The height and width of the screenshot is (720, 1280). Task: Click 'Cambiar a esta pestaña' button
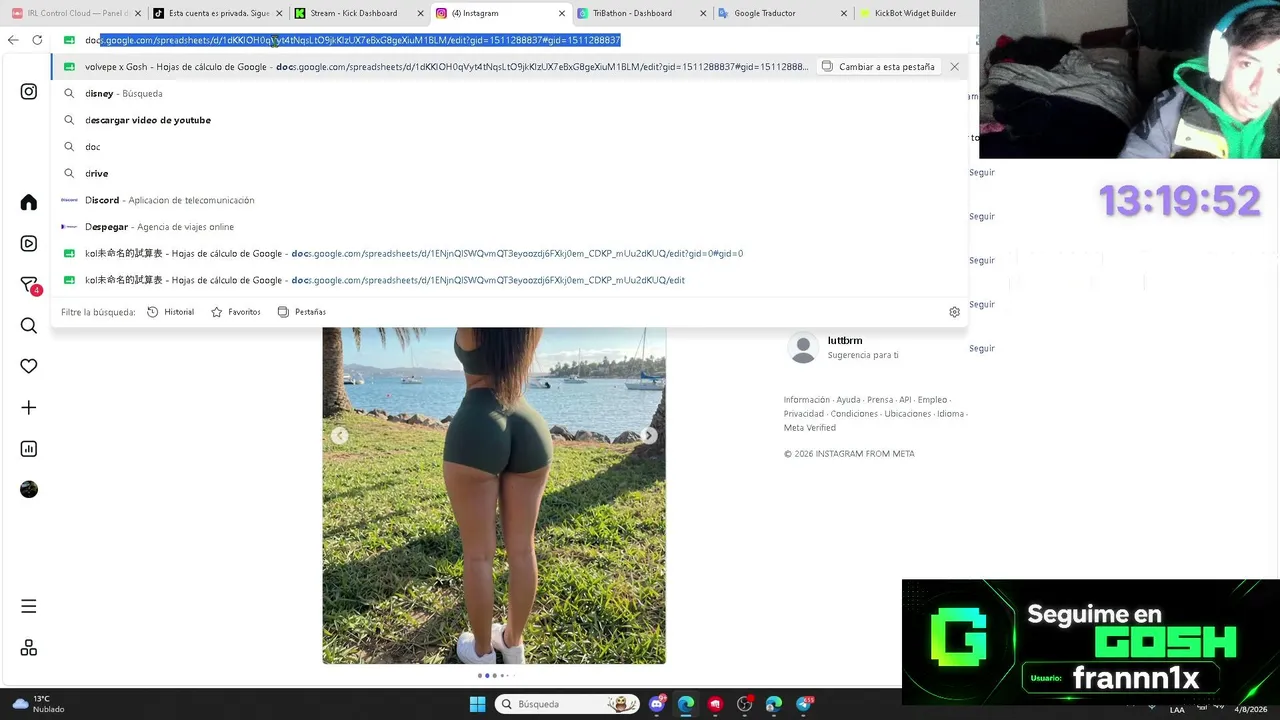878,67
